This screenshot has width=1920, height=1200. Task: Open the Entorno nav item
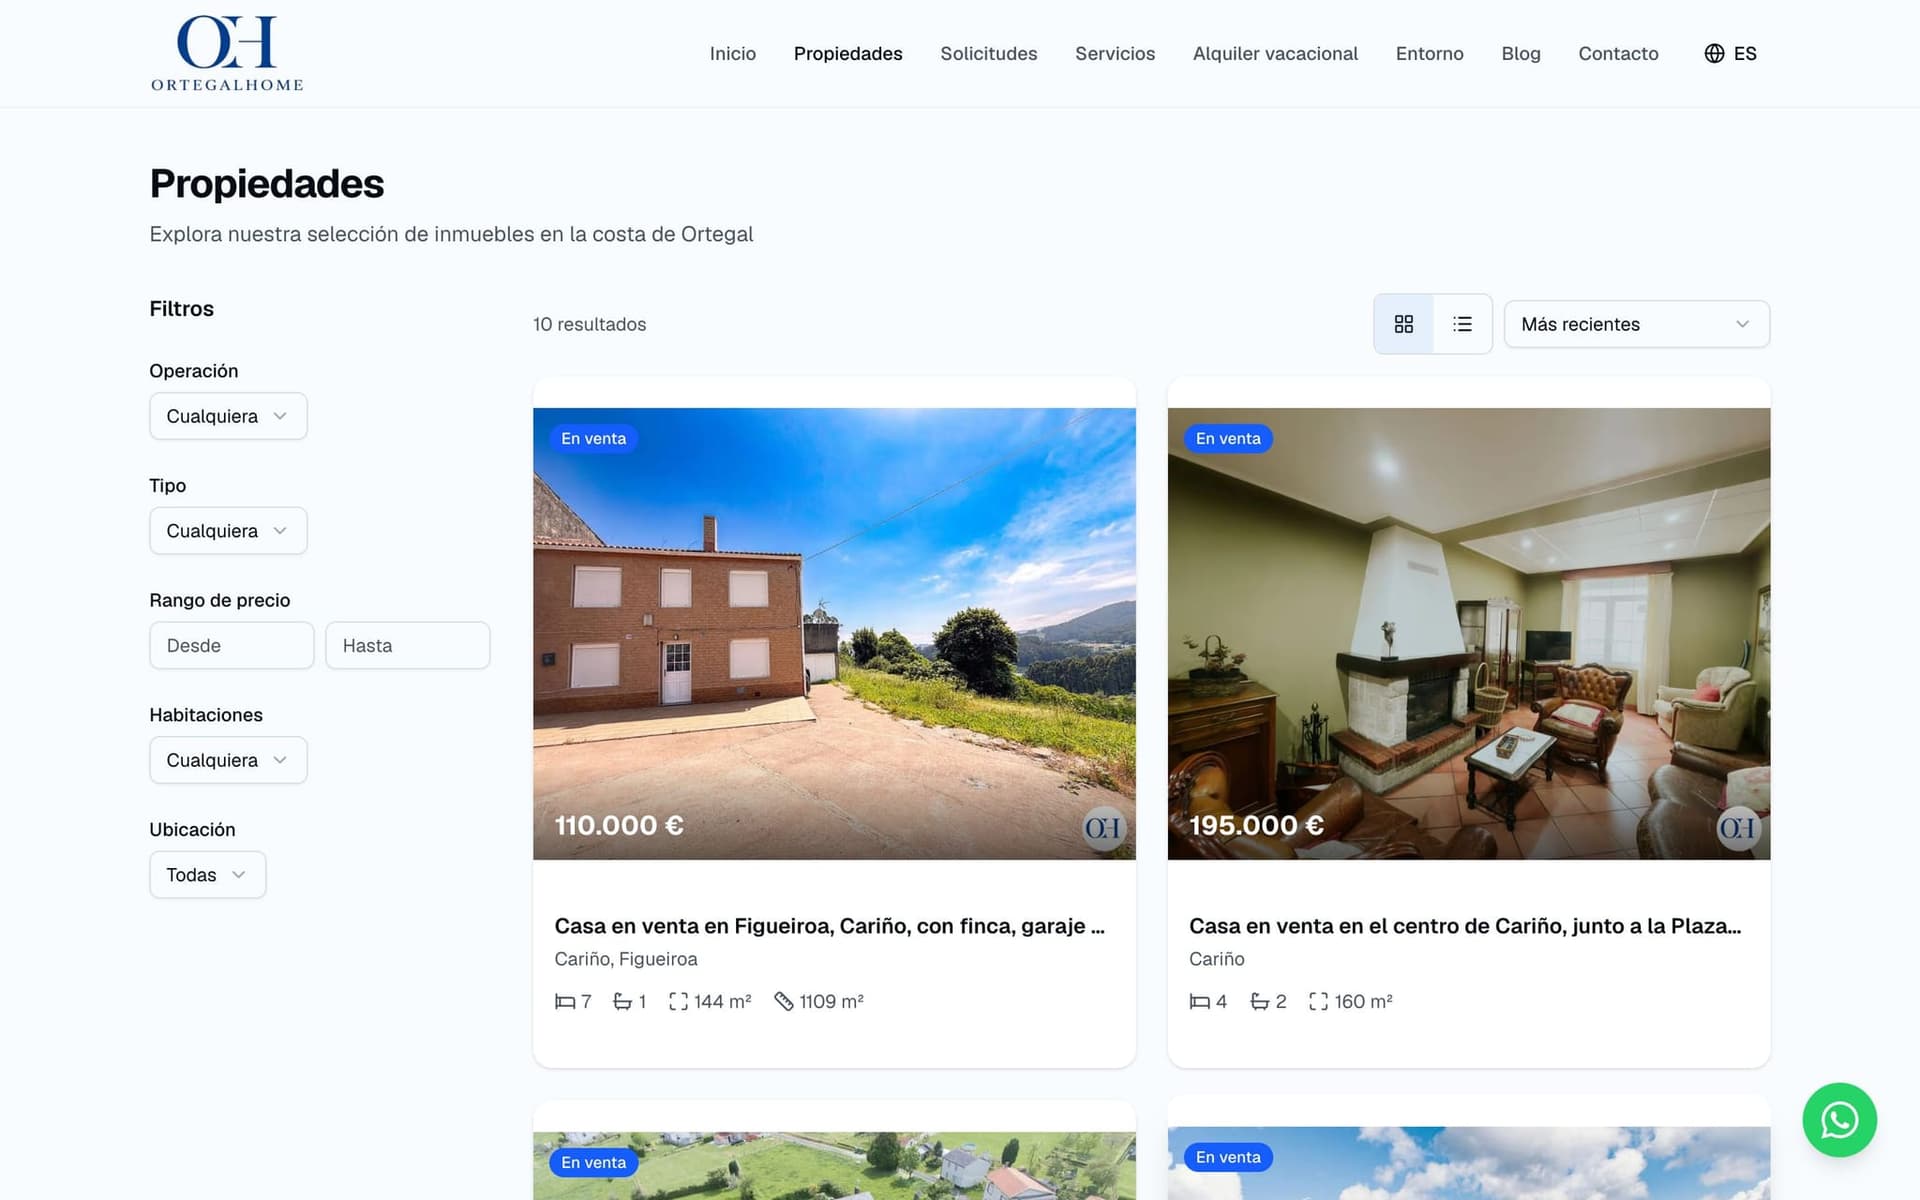click(1429, 53)
